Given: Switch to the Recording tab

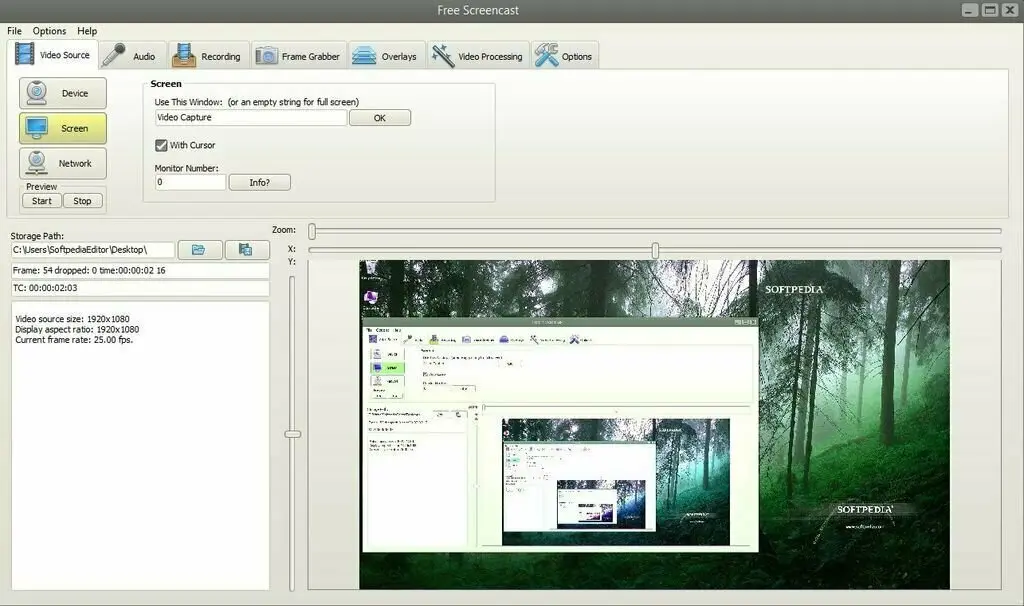Looking at the screenshot, I should pos(207,56).
